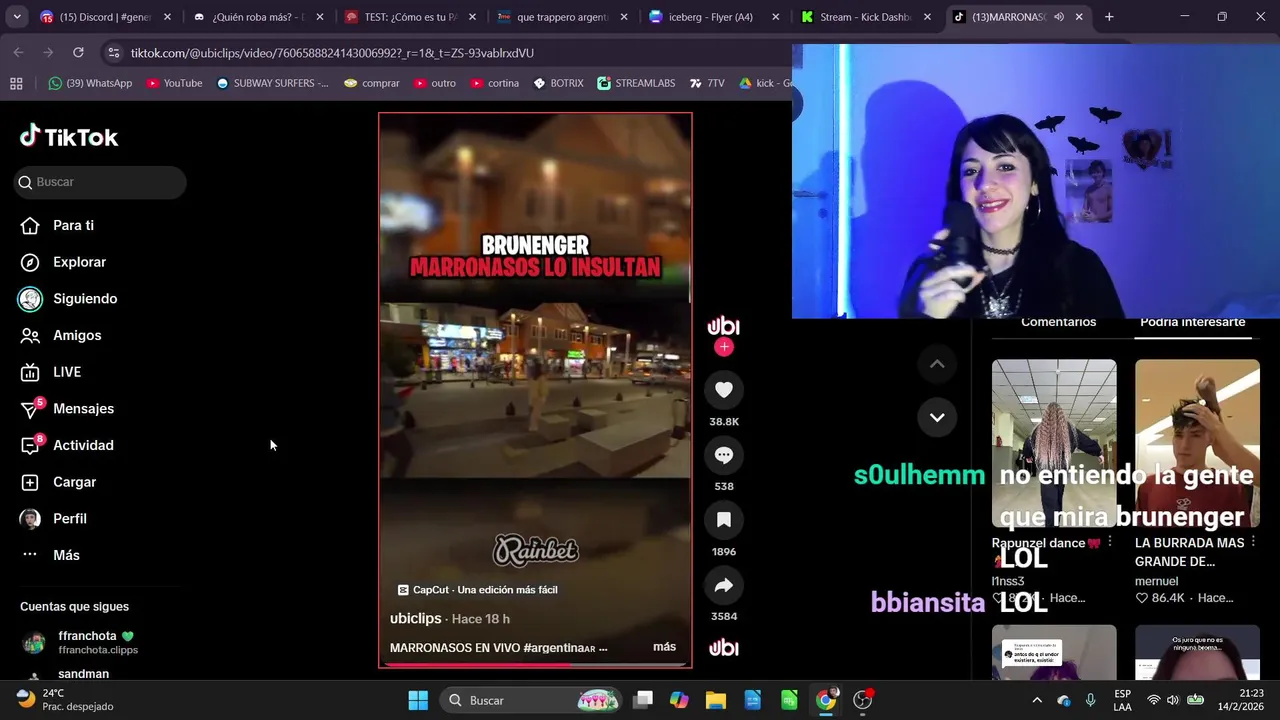Open options for LA BURRADA MAS GRANDE video
1280x720 pixels.
pos(1253,542)
